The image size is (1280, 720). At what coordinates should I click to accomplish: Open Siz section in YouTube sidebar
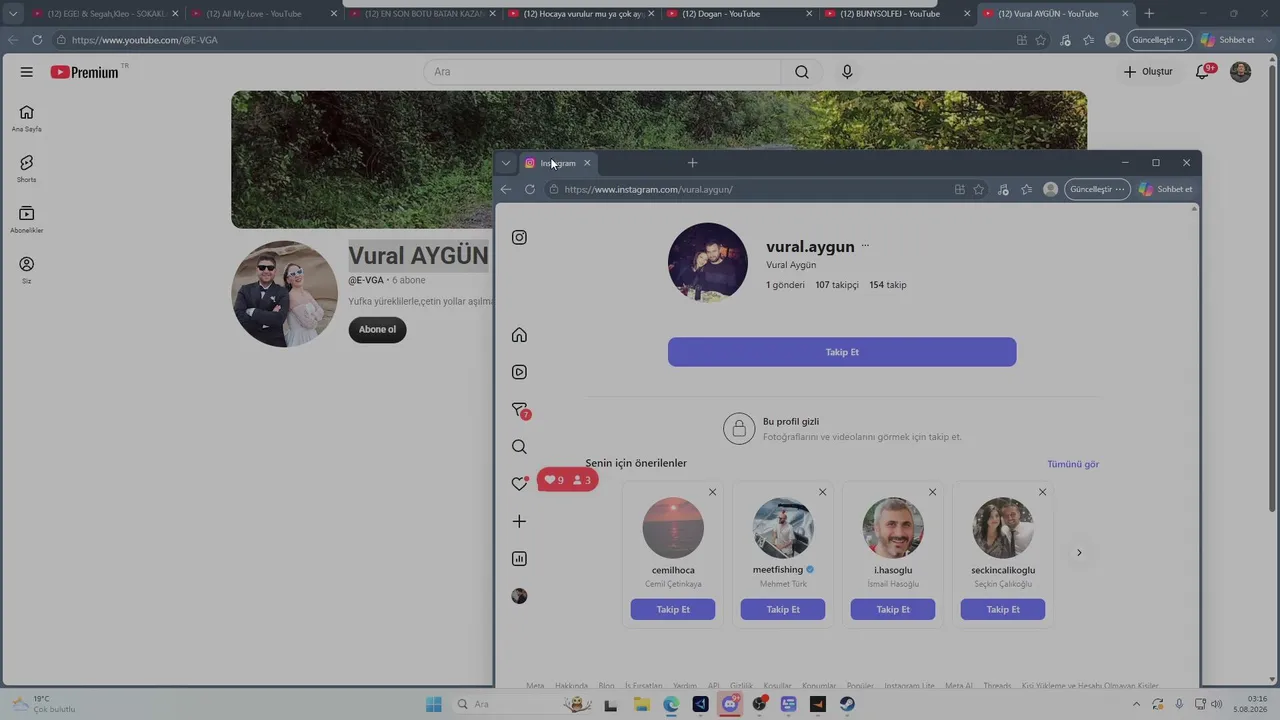27,270
